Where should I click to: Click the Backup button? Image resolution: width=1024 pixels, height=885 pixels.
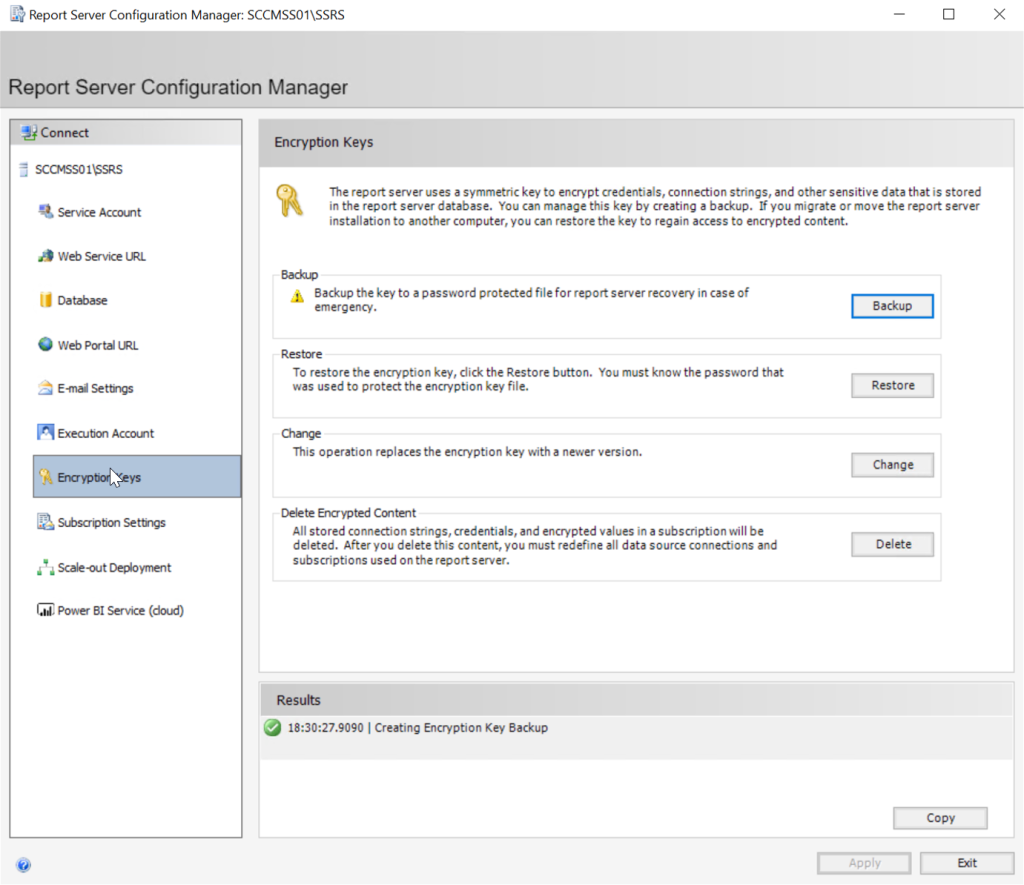pyautogui.click(x=892, y=306)
